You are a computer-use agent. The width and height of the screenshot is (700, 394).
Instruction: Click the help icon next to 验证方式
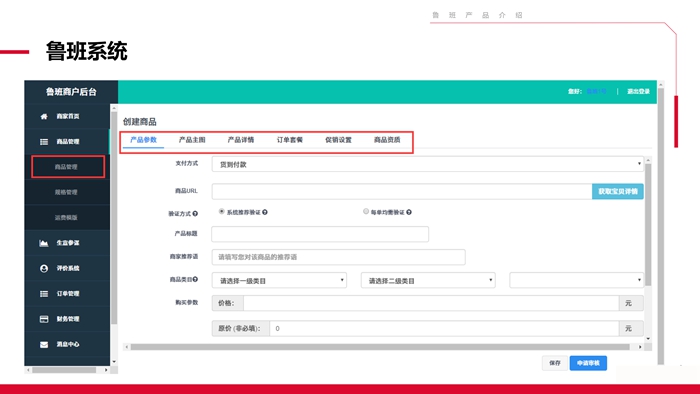tap(195, 214)
